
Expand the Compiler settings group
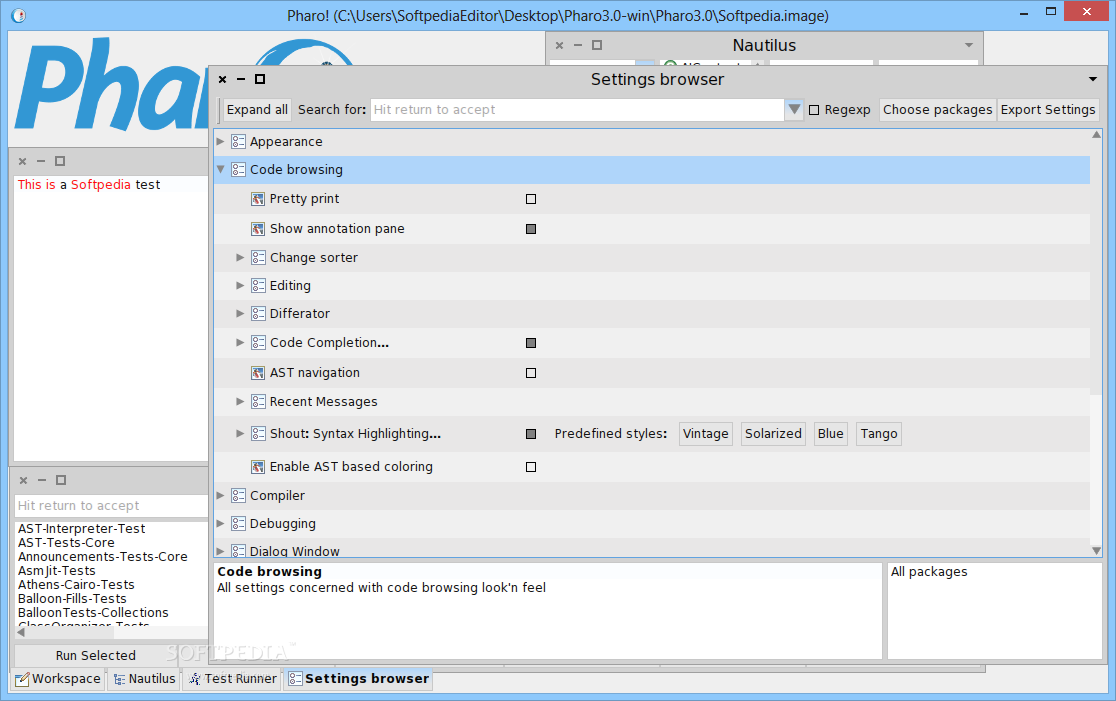(x=221, y=495)
